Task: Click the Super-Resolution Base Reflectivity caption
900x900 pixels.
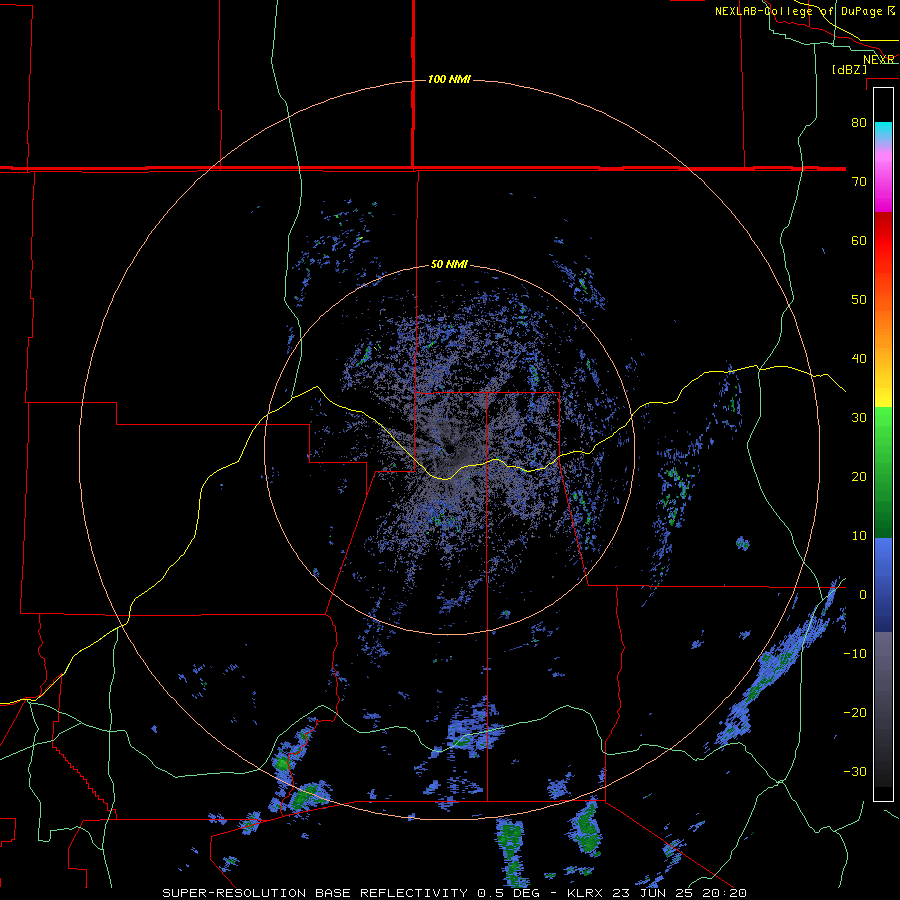Action: [454, 893]
